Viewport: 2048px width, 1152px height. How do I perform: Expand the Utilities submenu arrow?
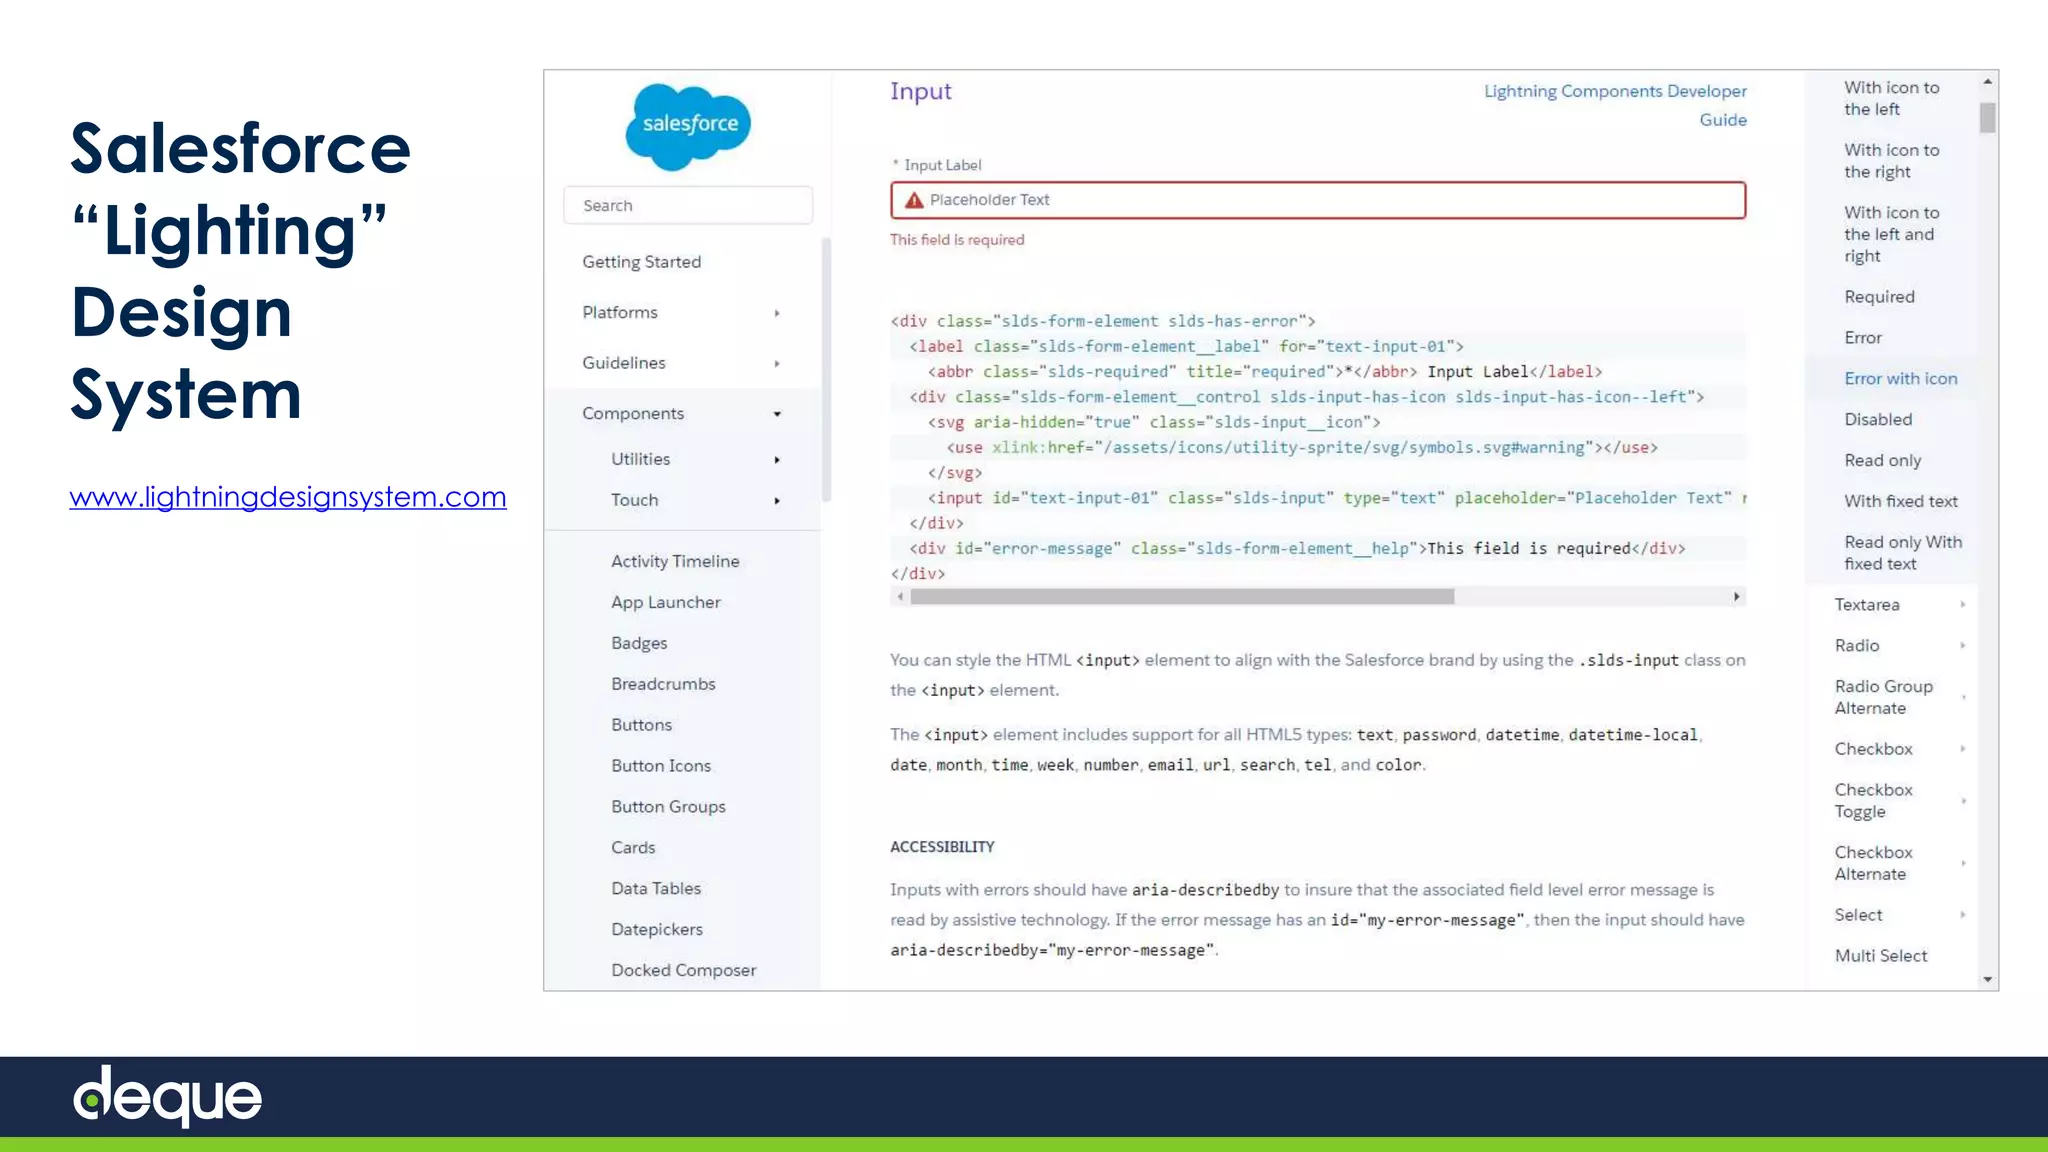coord(777,459)
